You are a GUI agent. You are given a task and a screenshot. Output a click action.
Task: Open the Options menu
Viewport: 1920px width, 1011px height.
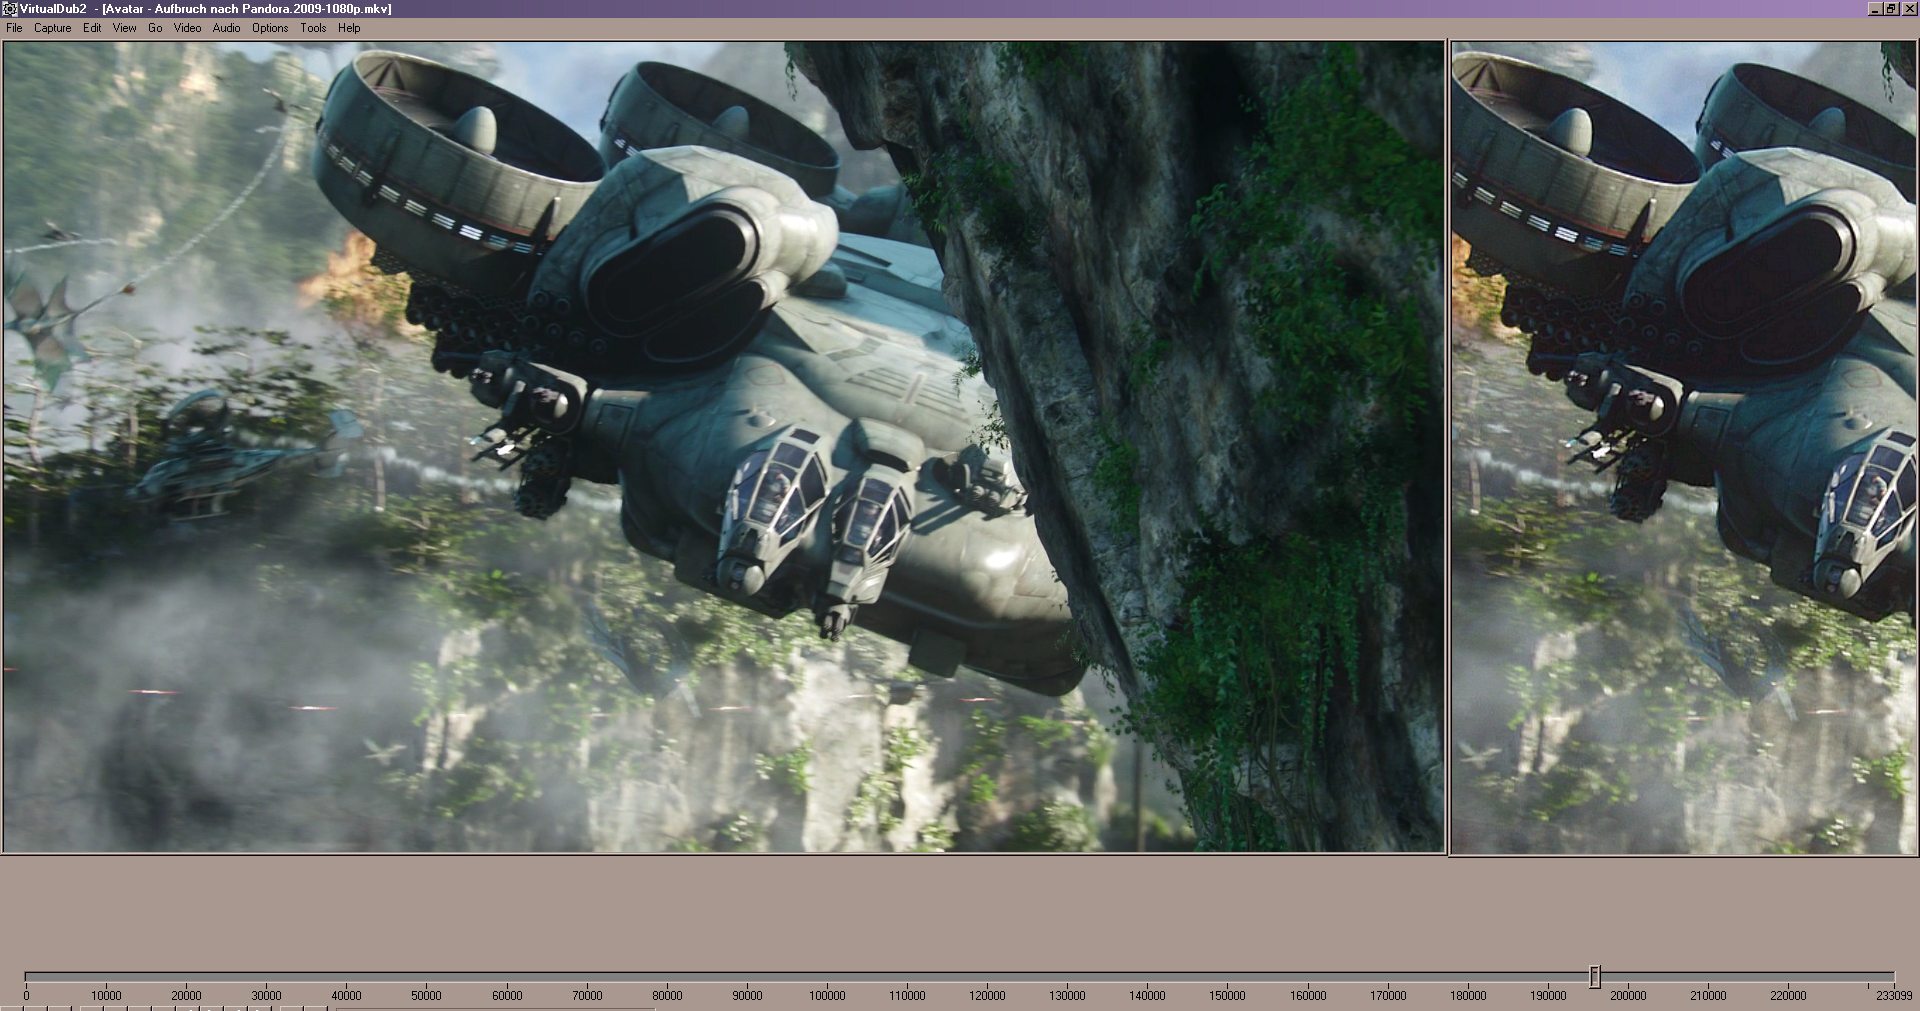270,28
